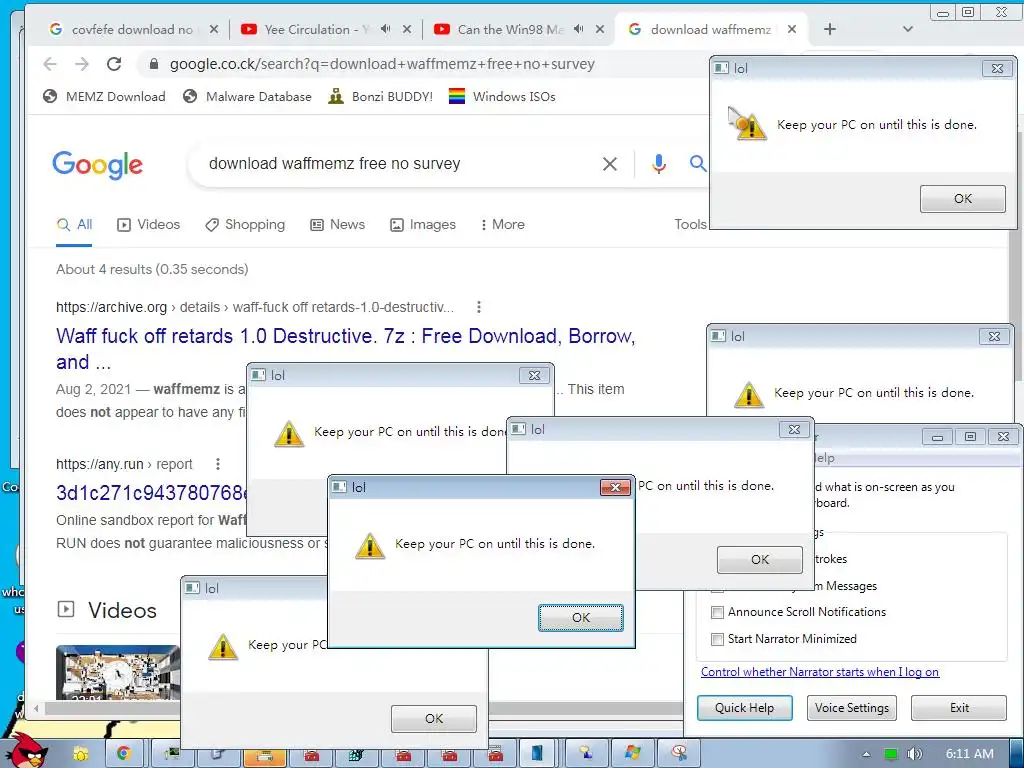The width and height of the screenshot is (1024, 768).
Task: Open the 3d1c271c943780768 any.run result
Action: (152, 493)
